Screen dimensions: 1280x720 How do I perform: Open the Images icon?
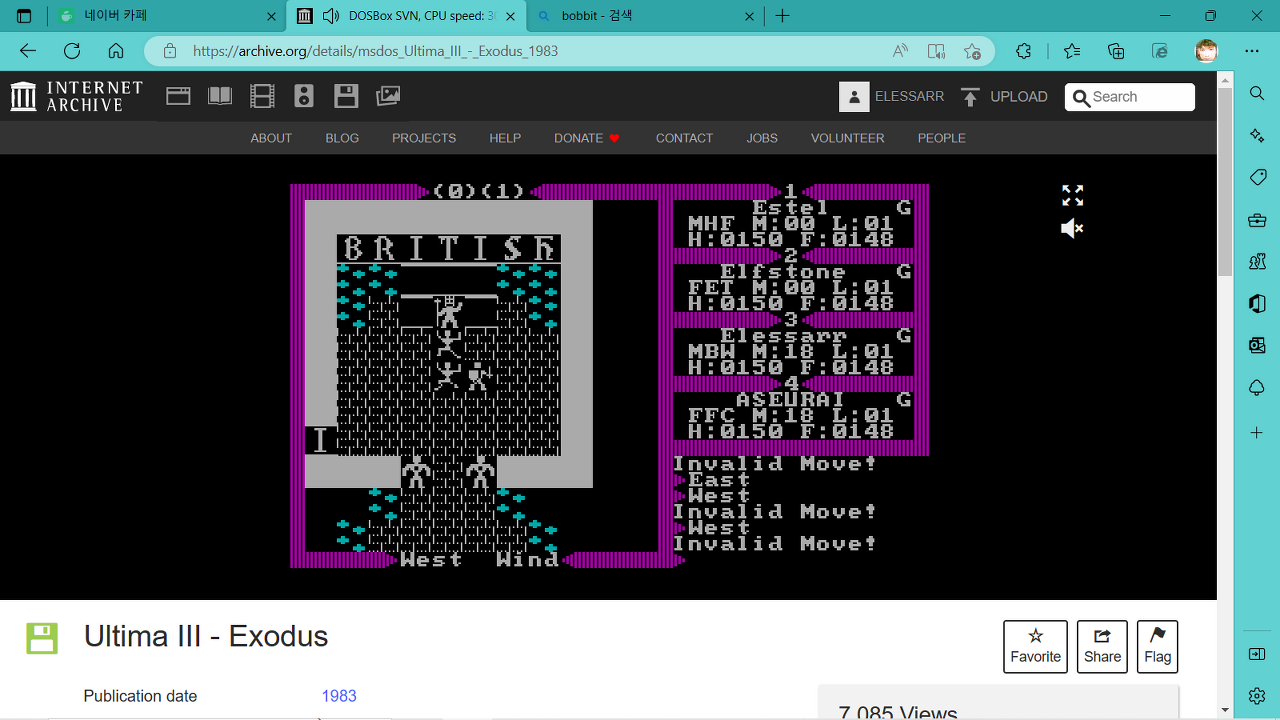tap(388, 96)
